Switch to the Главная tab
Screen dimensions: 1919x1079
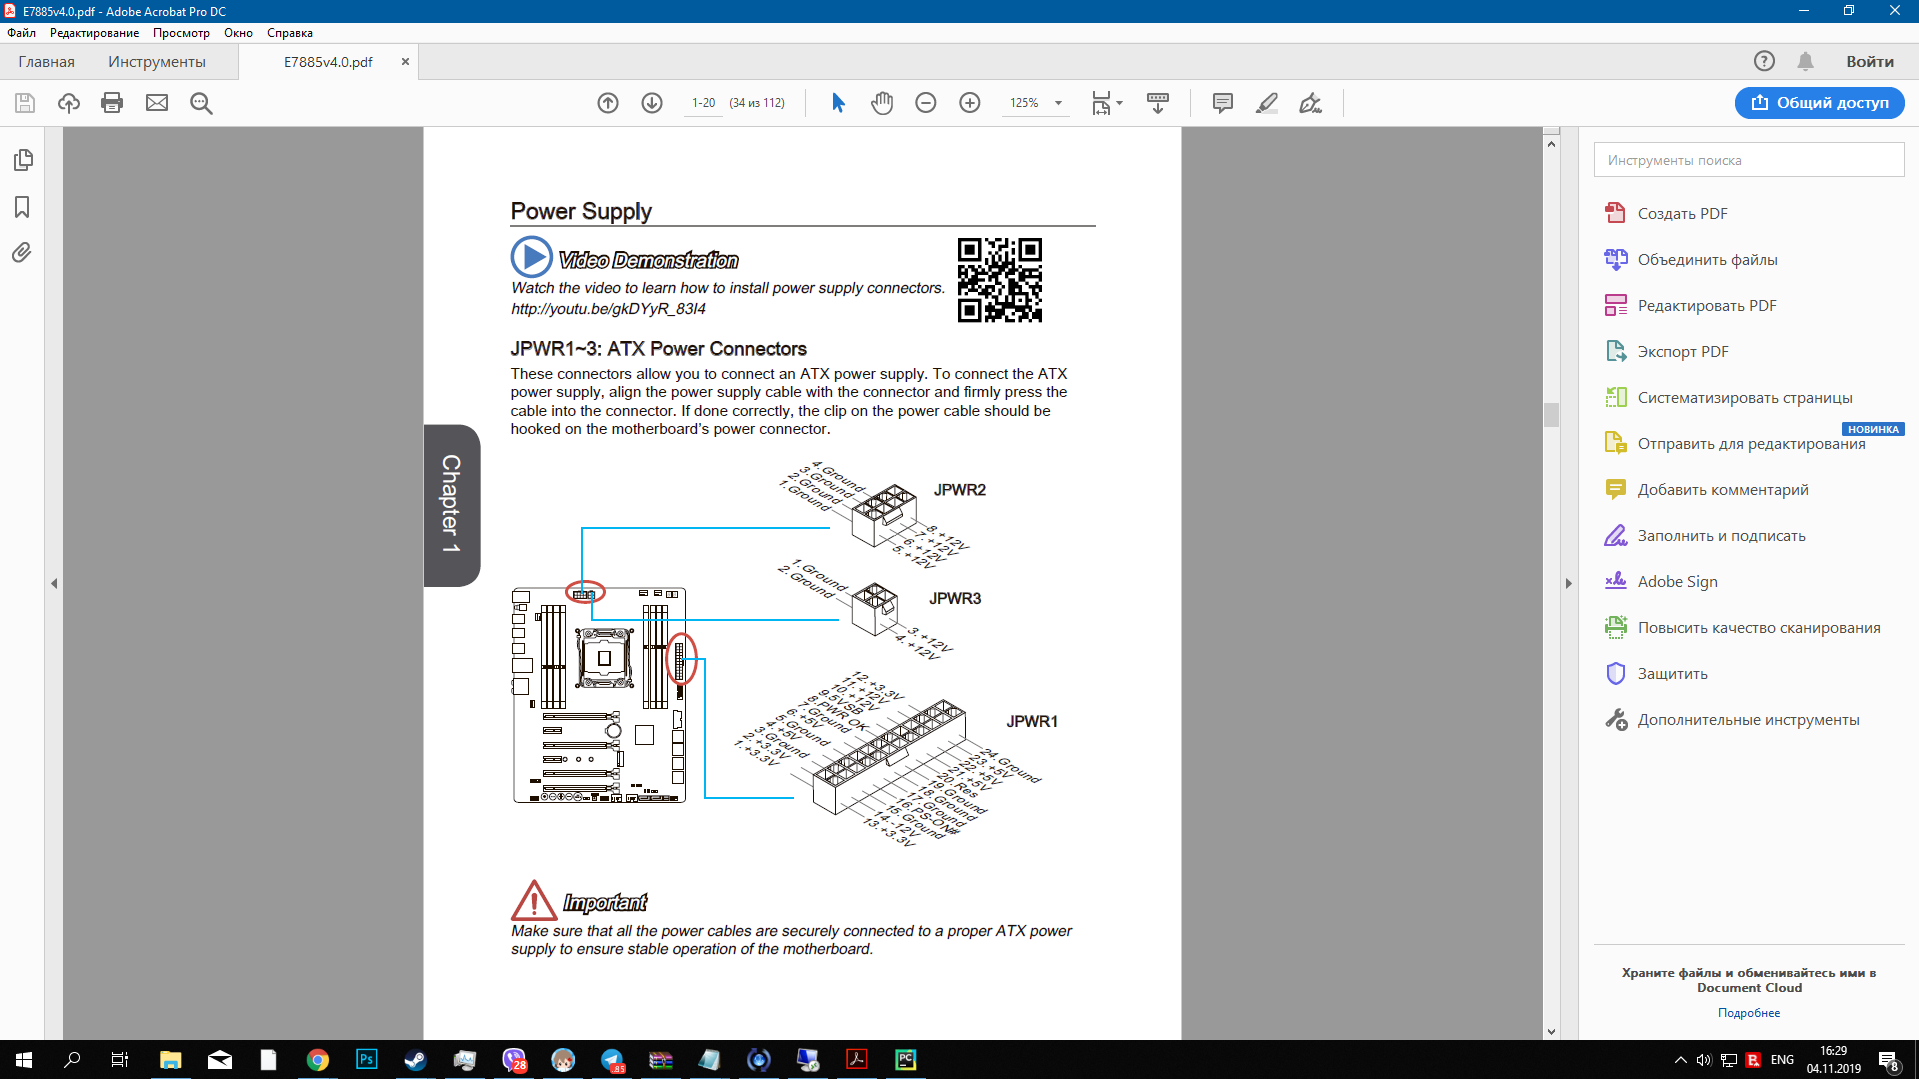click(46, 62)
